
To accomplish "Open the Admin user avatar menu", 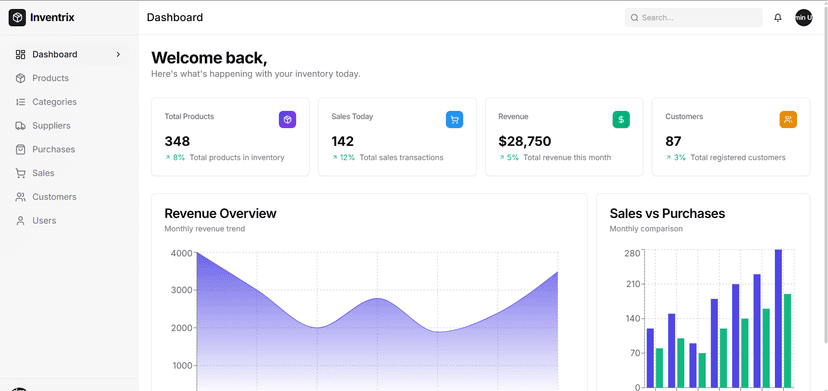I will [x=804, y=17].
